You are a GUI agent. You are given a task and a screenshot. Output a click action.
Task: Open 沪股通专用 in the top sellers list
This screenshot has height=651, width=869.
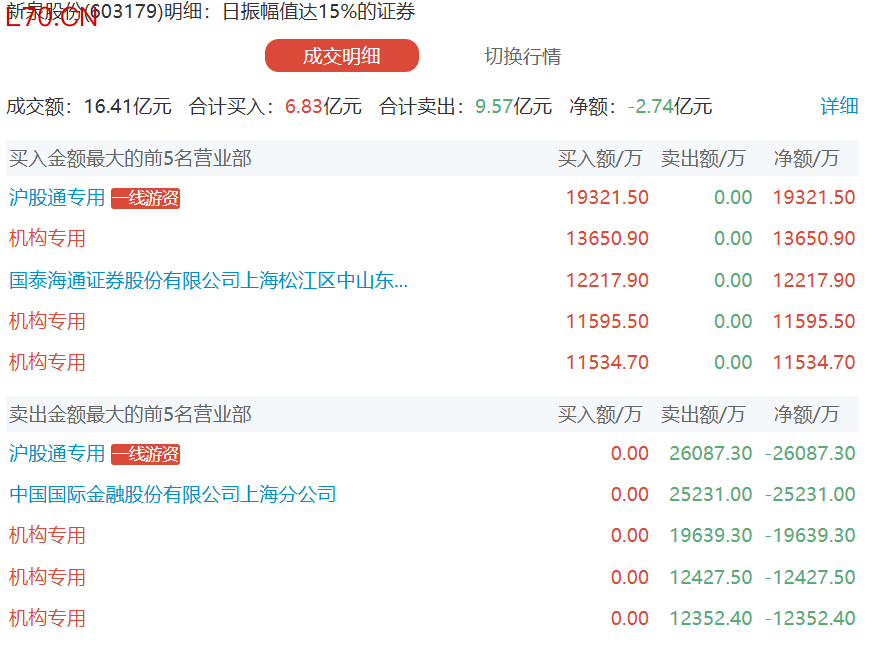tap(57, 454)
